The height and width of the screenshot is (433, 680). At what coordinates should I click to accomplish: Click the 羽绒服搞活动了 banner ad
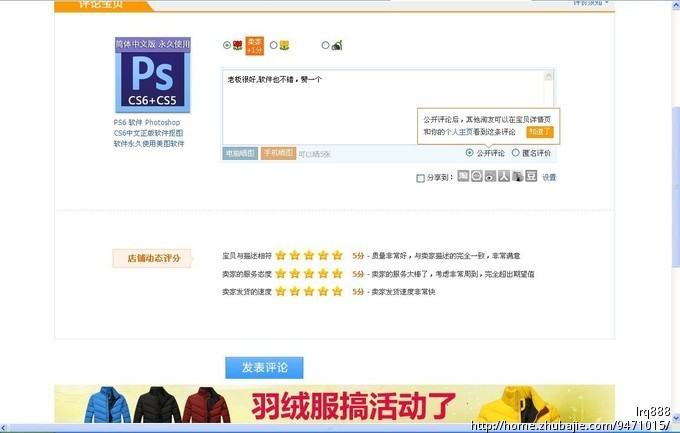(334, 404)
